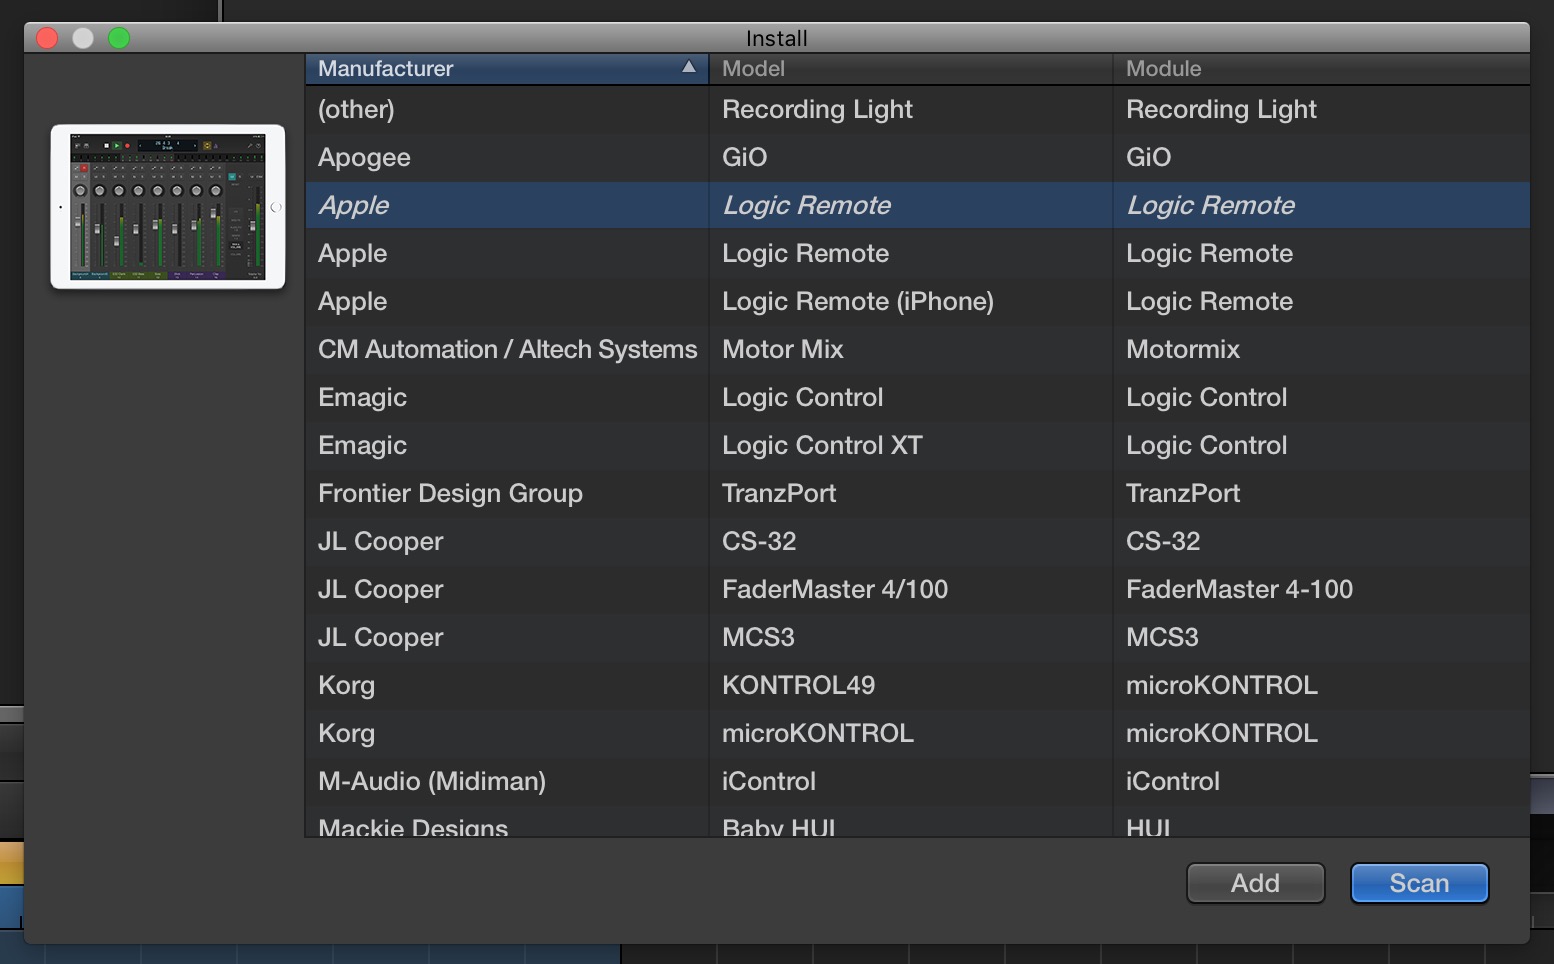This screenshot has width=1554, height=964.
Task: Click the Motor Mix model cell
Action: (783, 349)
